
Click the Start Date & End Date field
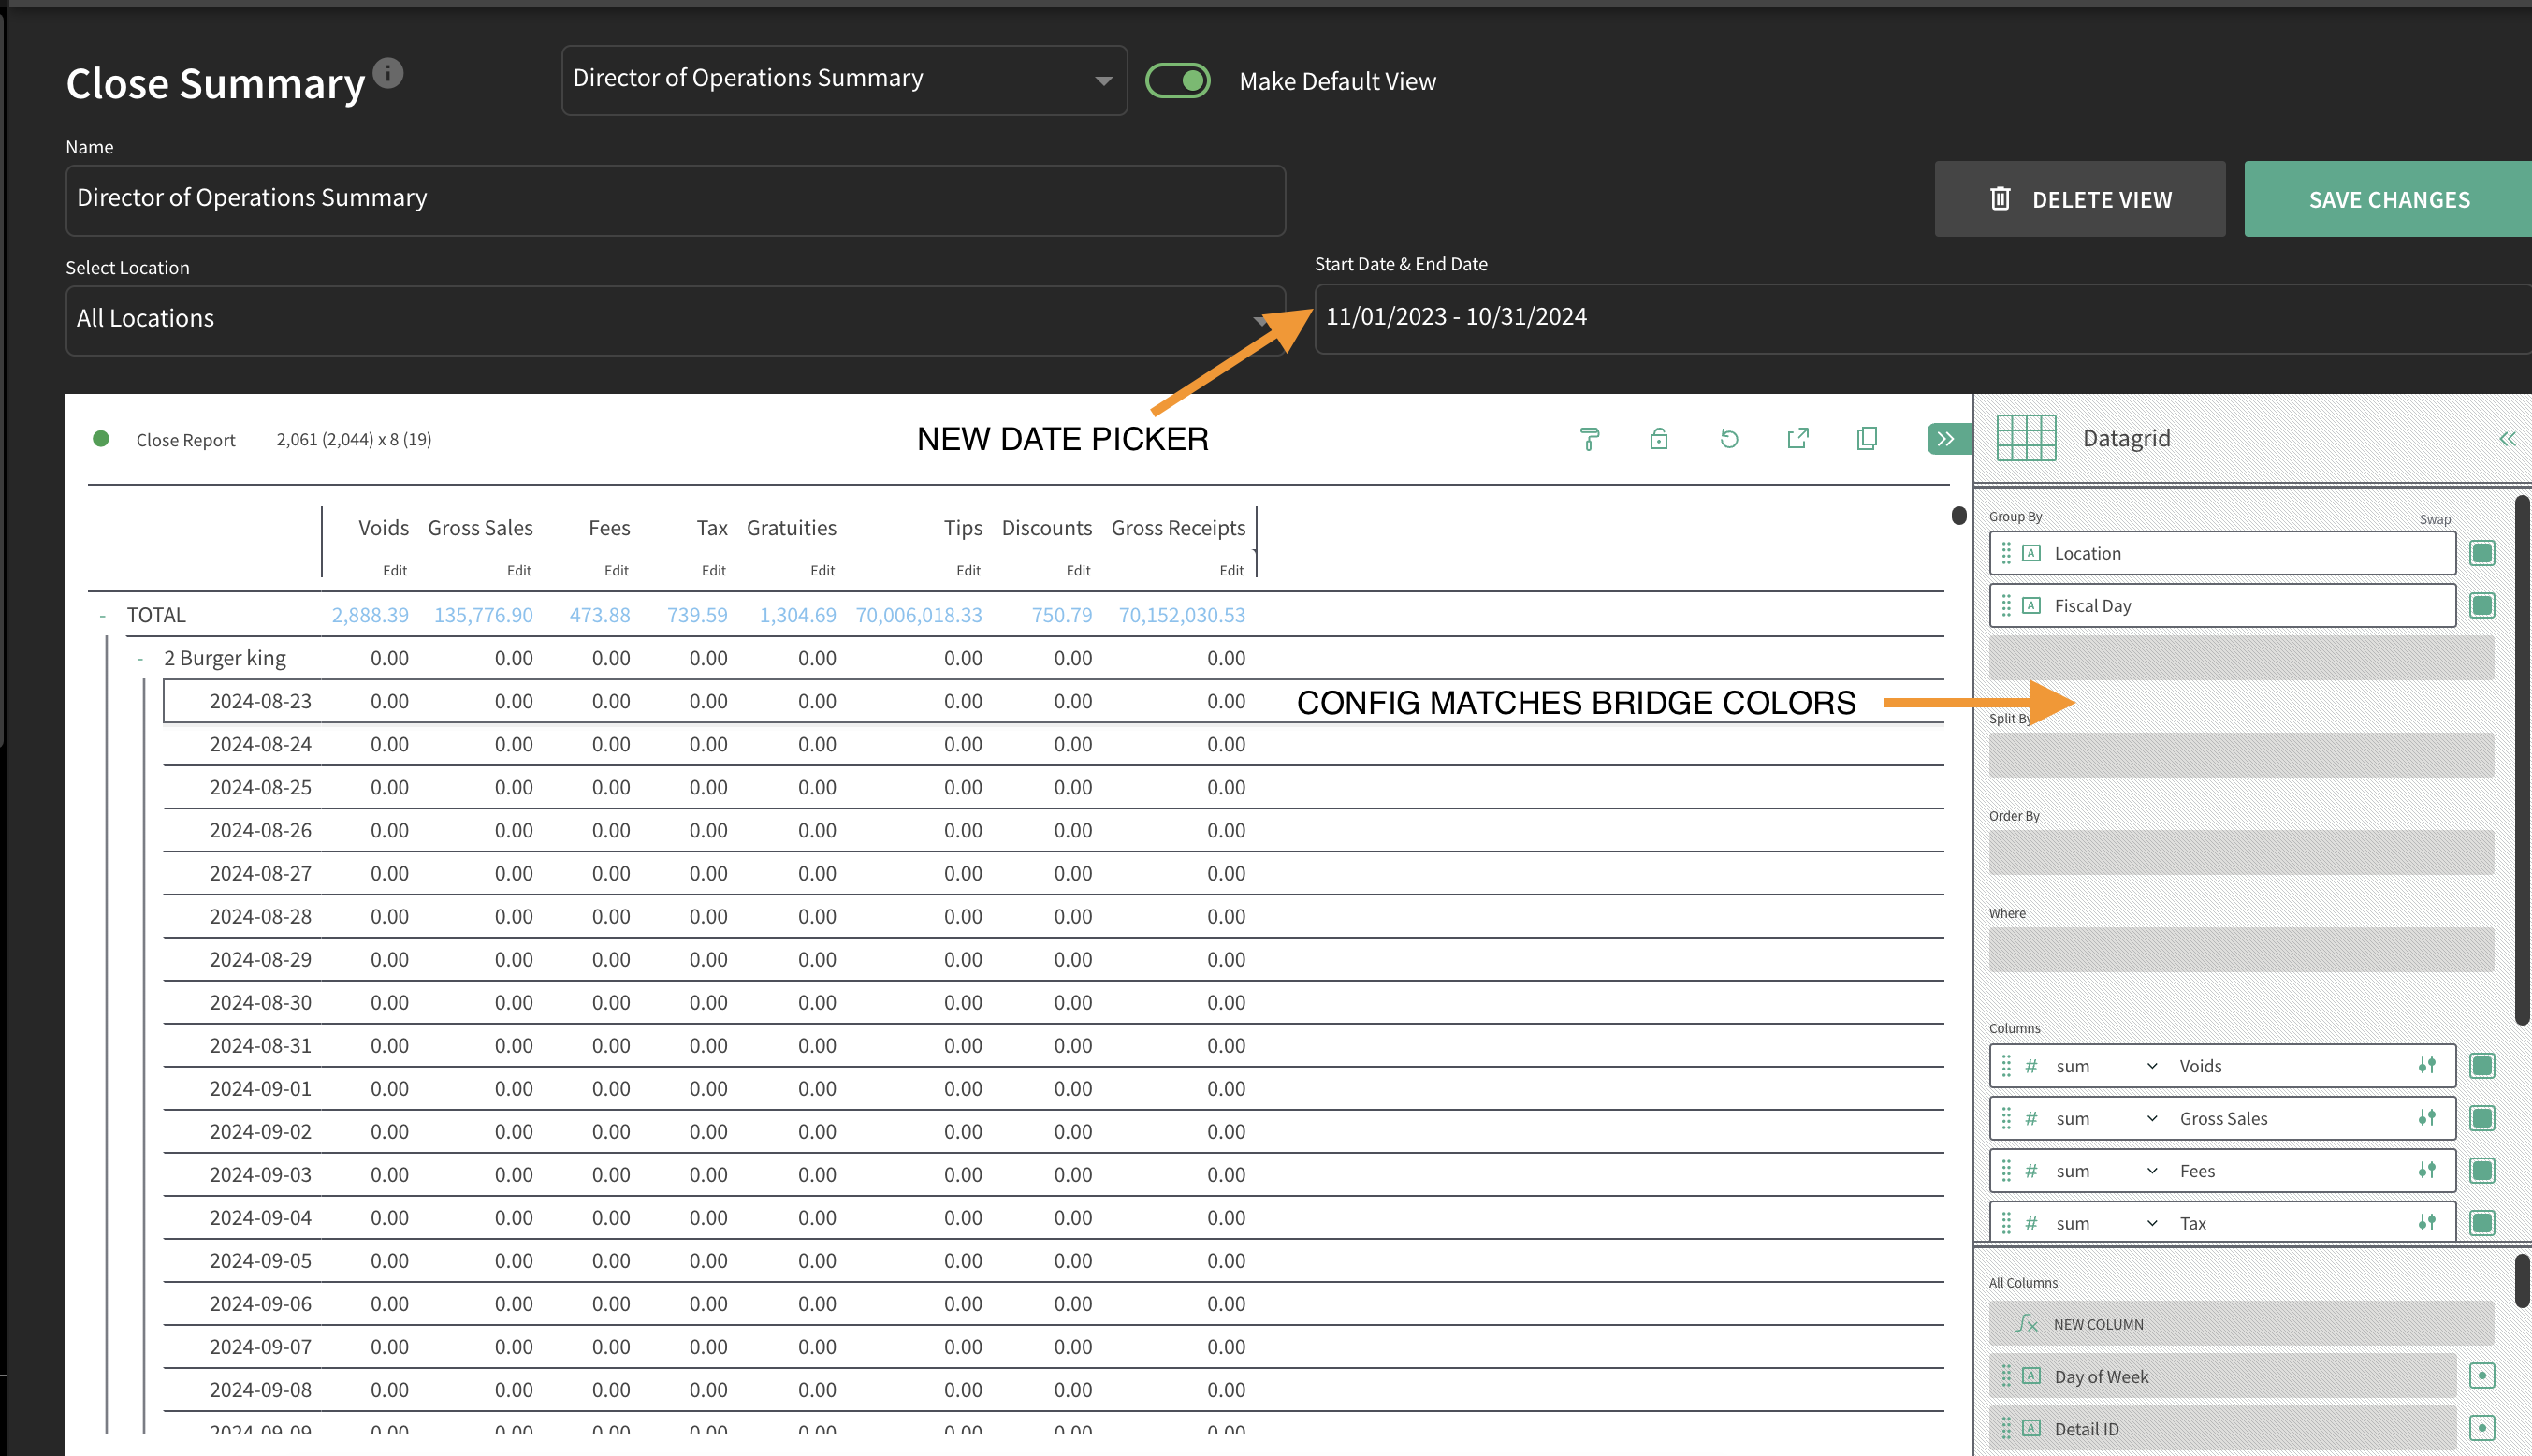pyautogui.click(x=1922, y=318)
